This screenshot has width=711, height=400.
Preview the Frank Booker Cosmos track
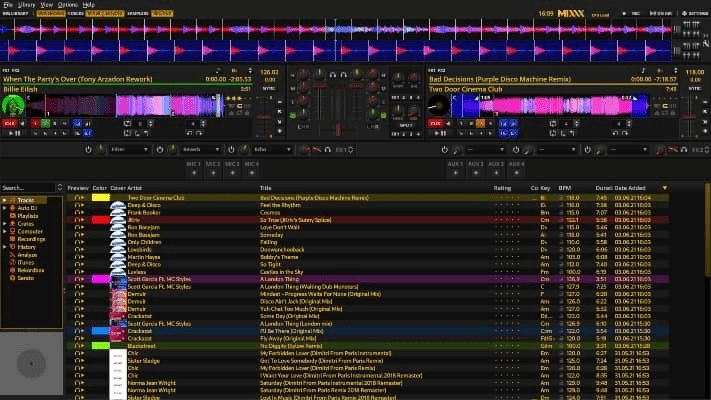coord(79,212)
